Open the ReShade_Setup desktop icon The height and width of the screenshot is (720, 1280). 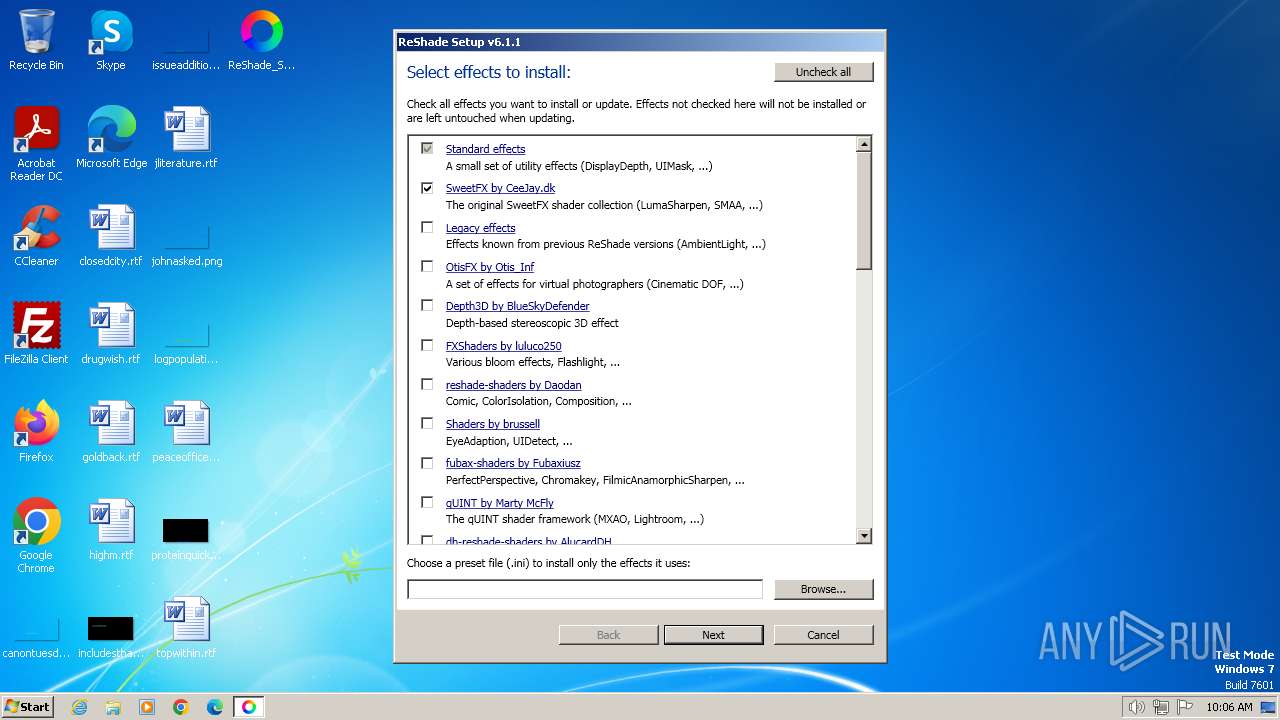tap(262, 40)
